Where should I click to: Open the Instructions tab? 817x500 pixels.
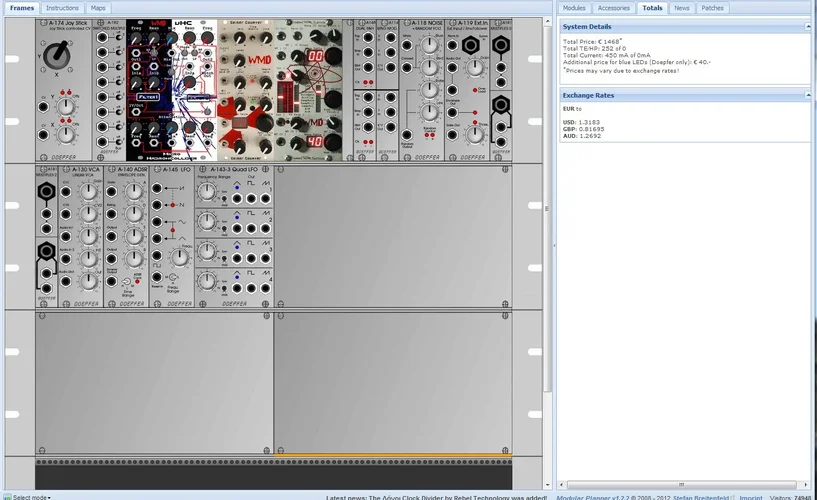click(x=62, y=8)
